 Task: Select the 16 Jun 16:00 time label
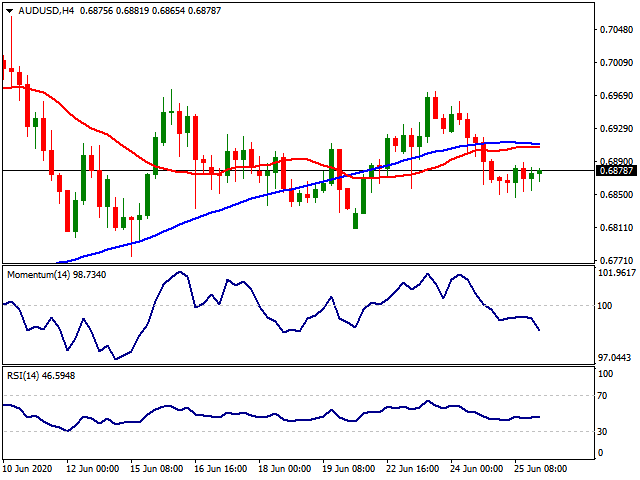pyautogui.click(x=221, y=469)
